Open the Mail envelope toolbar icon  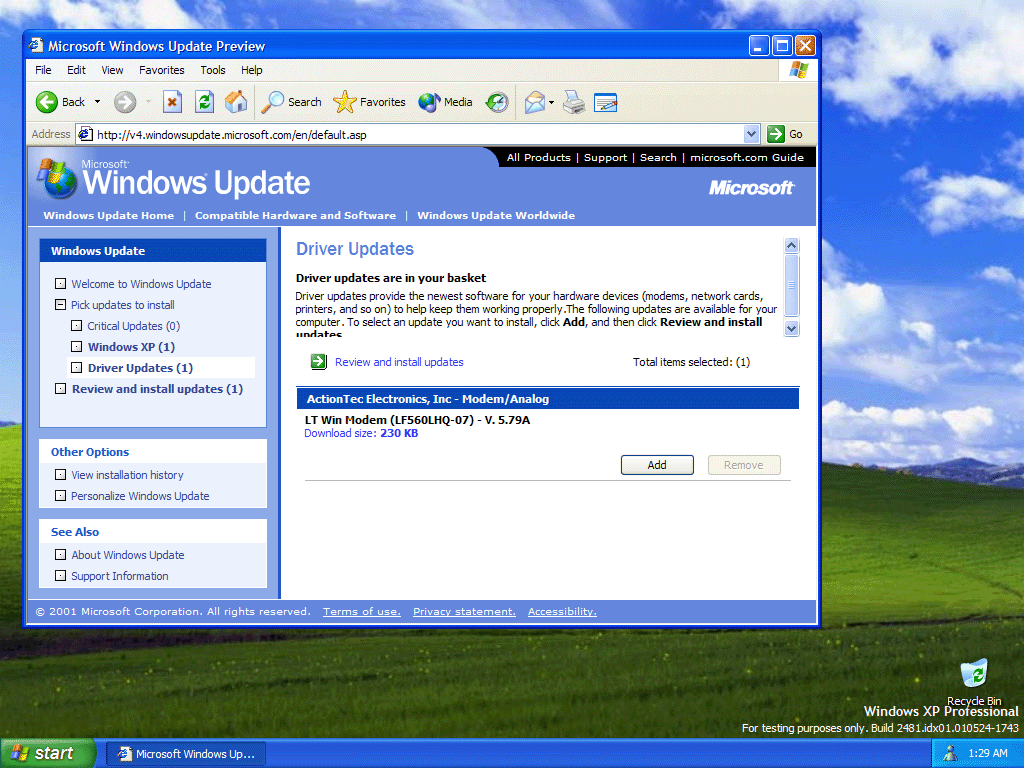[534, 102]
